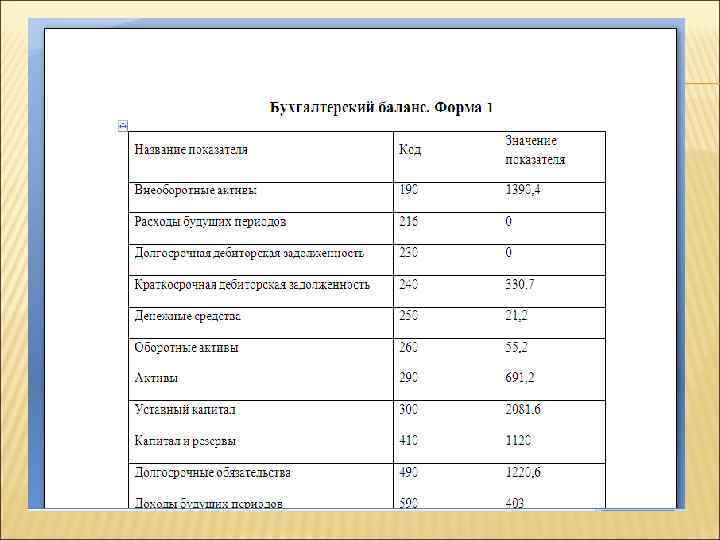Click value cell '1390,4'
Viewport: 720px width, 540px height.
coord(523,190)
